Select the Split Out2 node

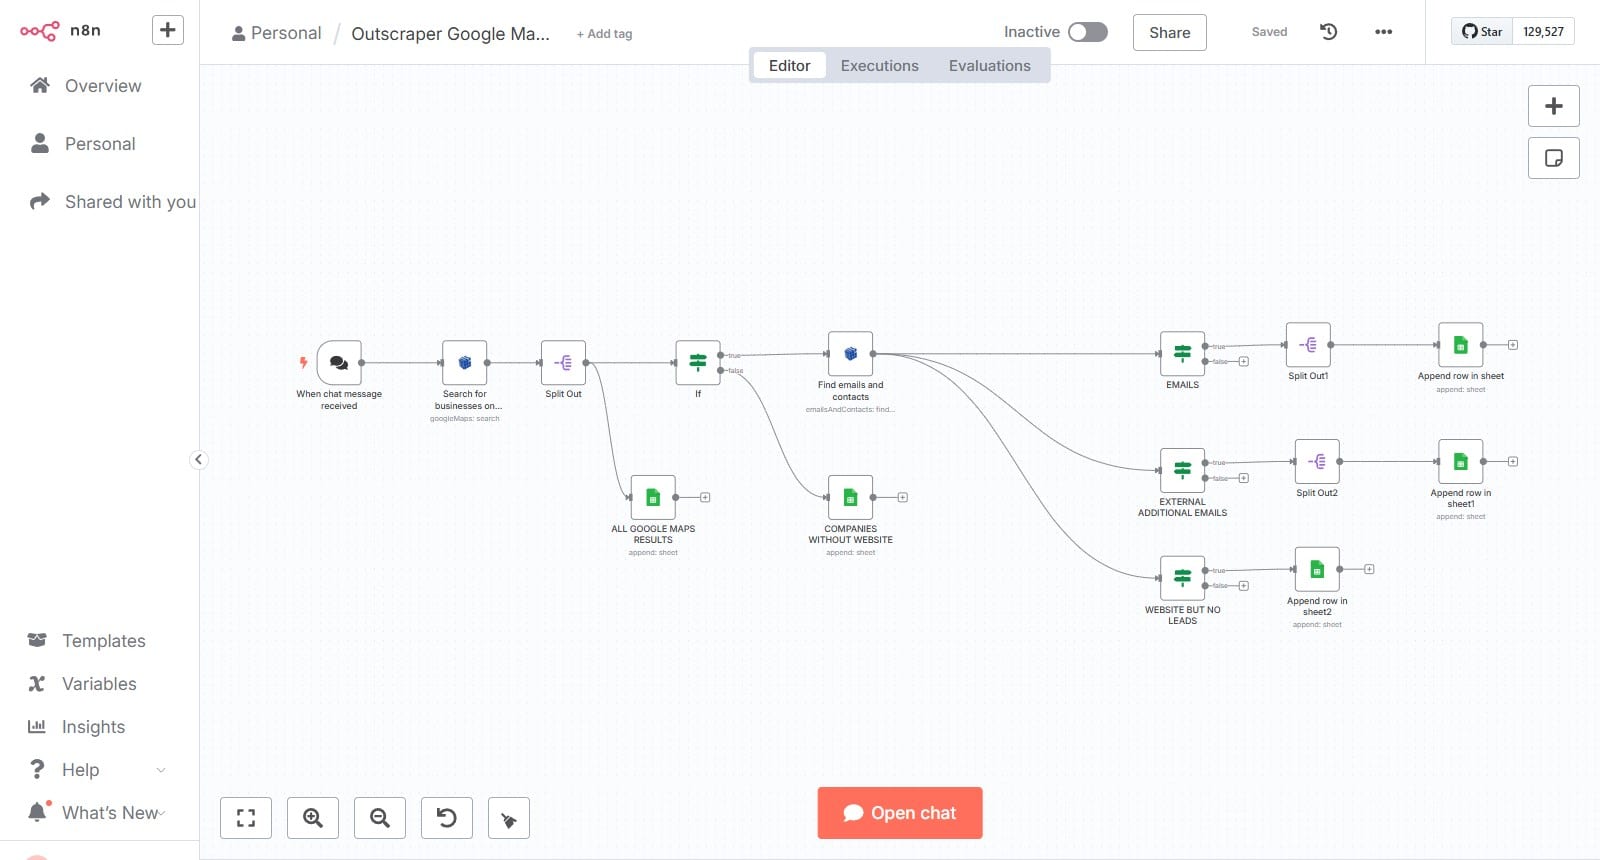click(1317, 462)
